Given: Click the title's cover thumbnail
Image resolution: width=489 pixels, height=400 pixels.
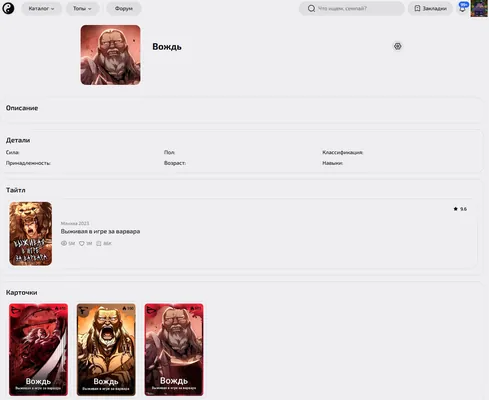Looking at the screenshot, I should click(x=31, y=234).
